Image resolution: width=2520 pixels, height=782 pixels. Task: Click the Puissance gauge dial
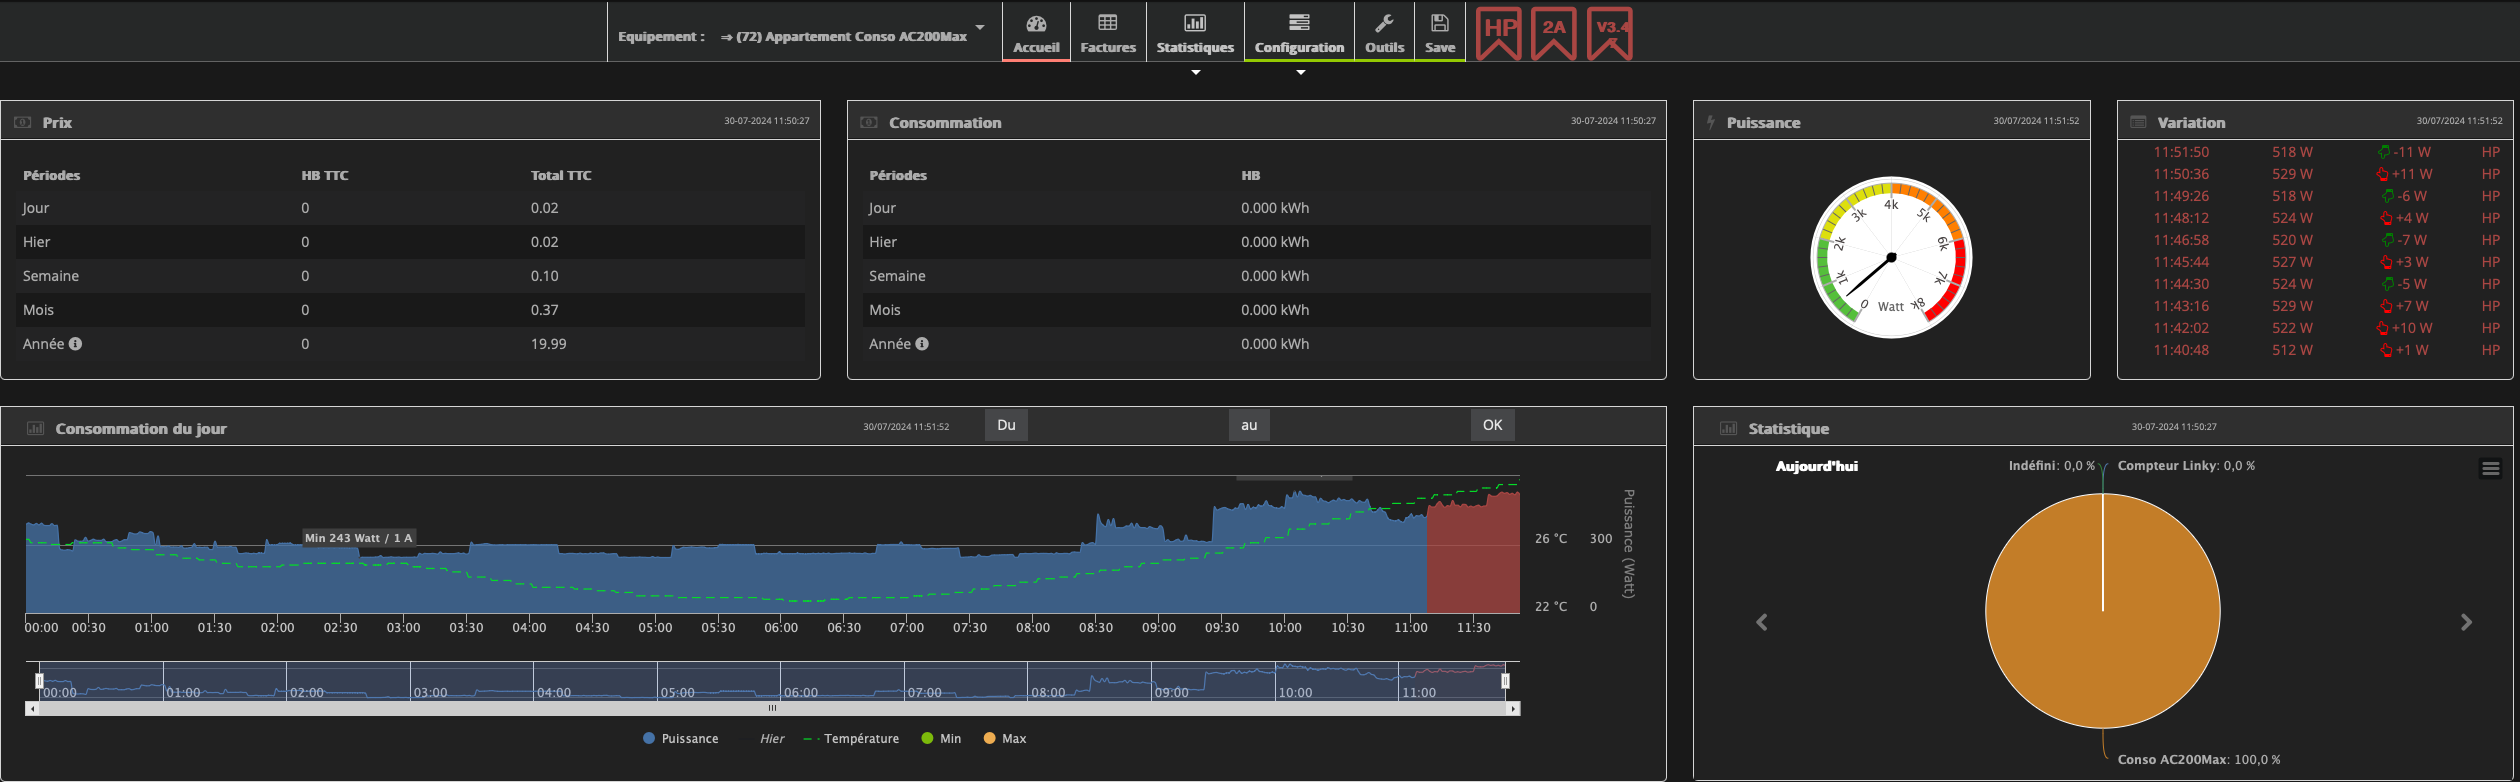pyautogui.click(x=1890, y=258)
